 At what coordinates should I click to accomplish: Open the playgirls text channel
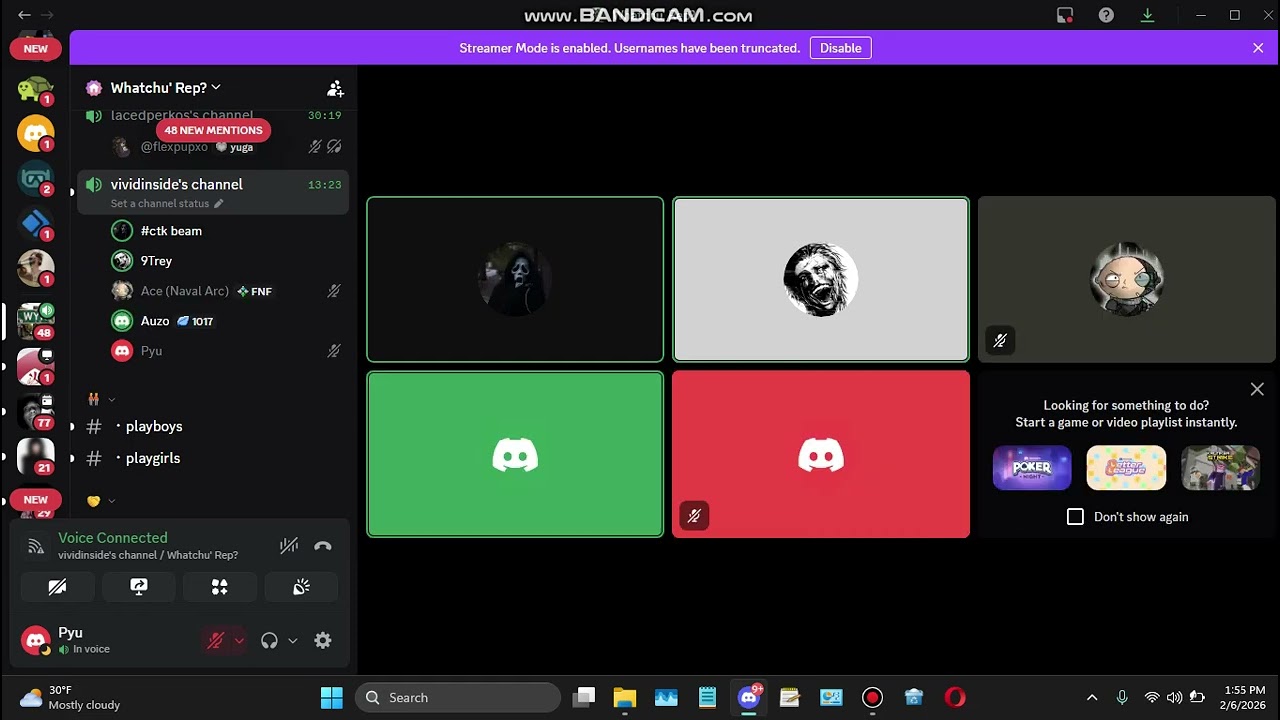(x=213, y=458)
